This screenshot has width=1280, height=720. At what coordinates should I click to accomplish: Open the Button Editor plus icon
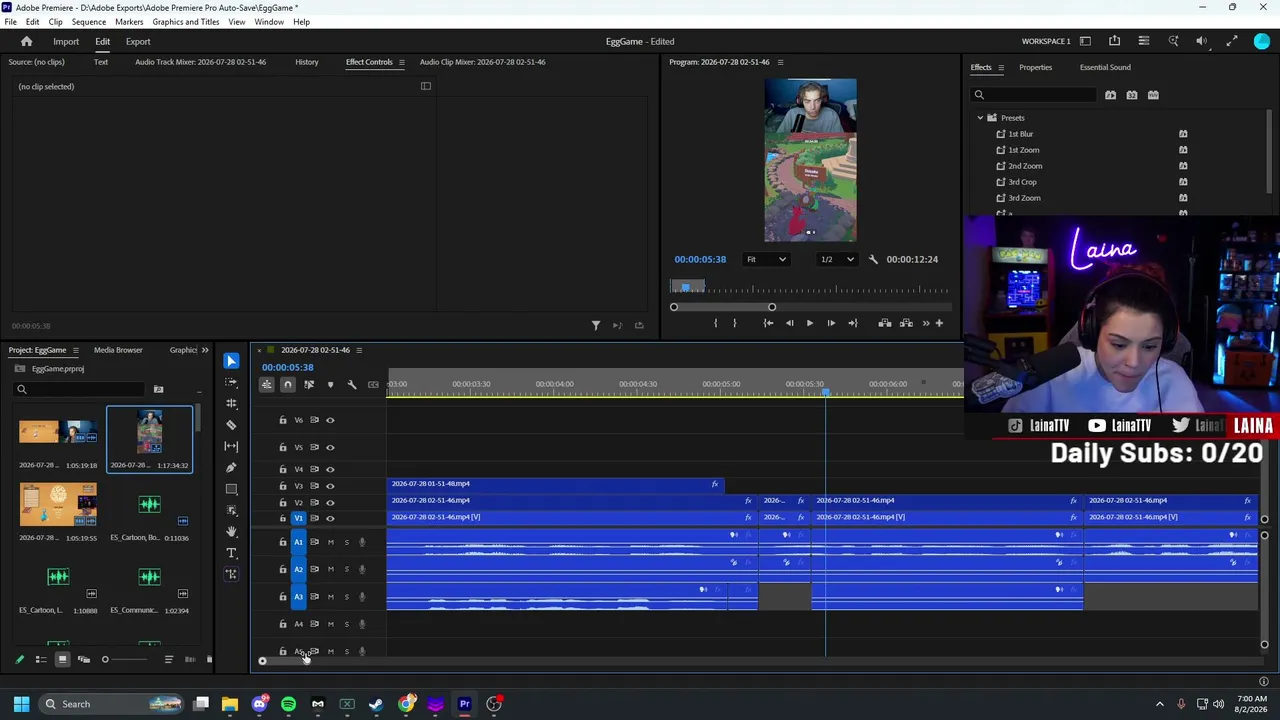[939, 323]
